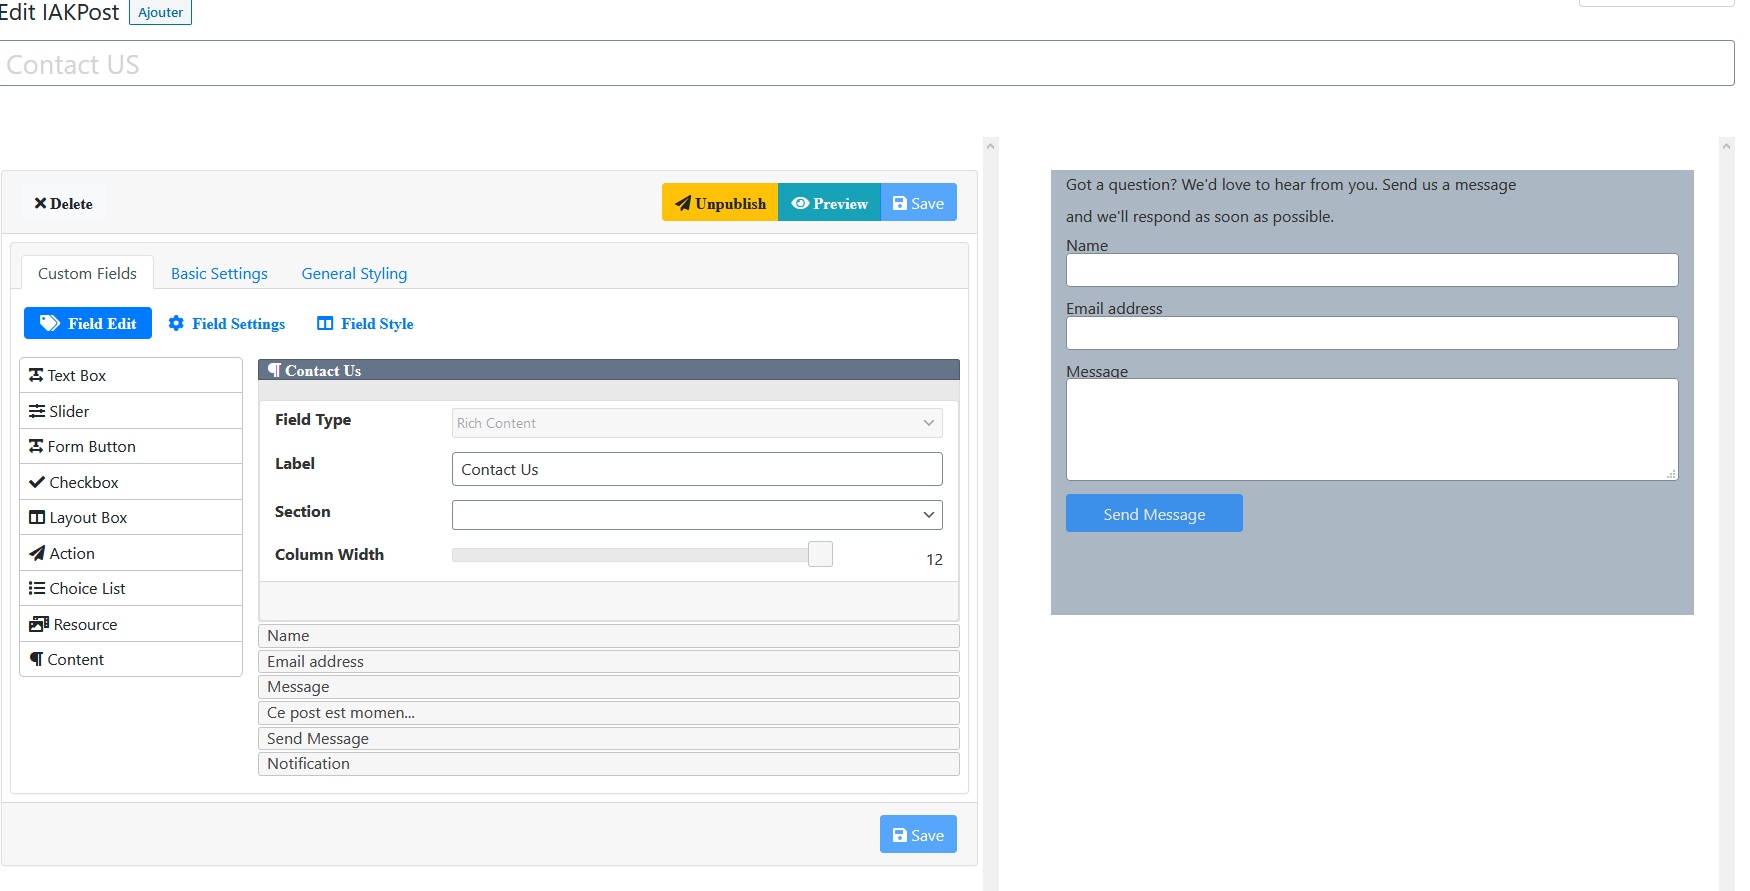Open the Section dropdown

(x=697, y=515)
